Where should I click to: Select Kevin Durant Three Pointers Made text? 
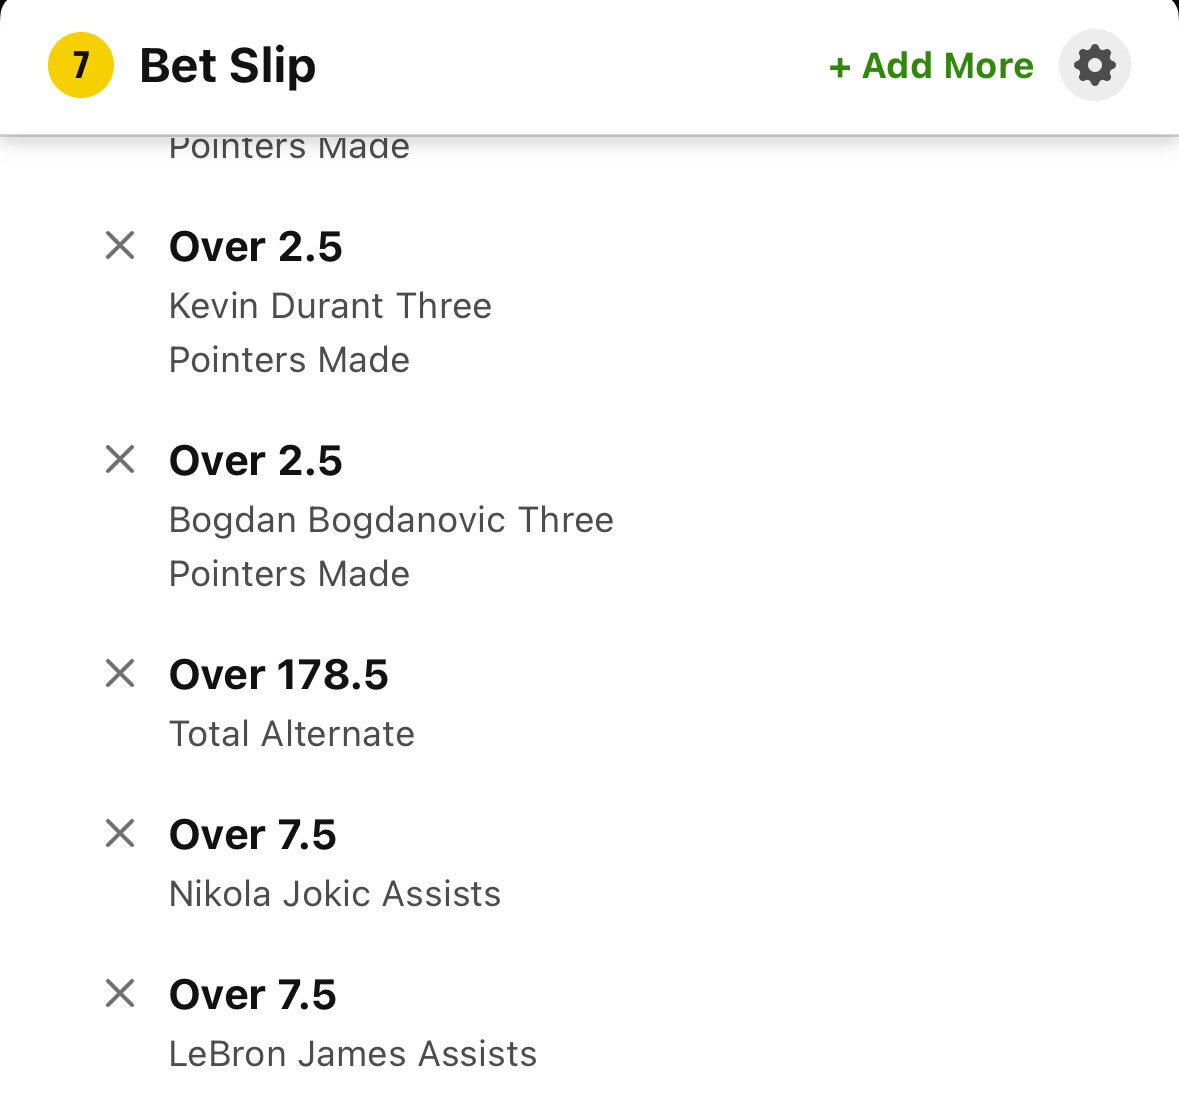point(330,332)
